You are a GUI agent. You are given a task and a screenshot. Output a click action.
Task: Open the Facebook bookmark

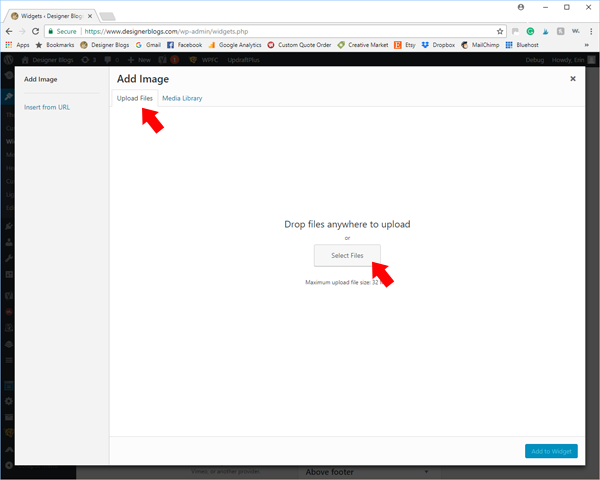click(184, 45)
